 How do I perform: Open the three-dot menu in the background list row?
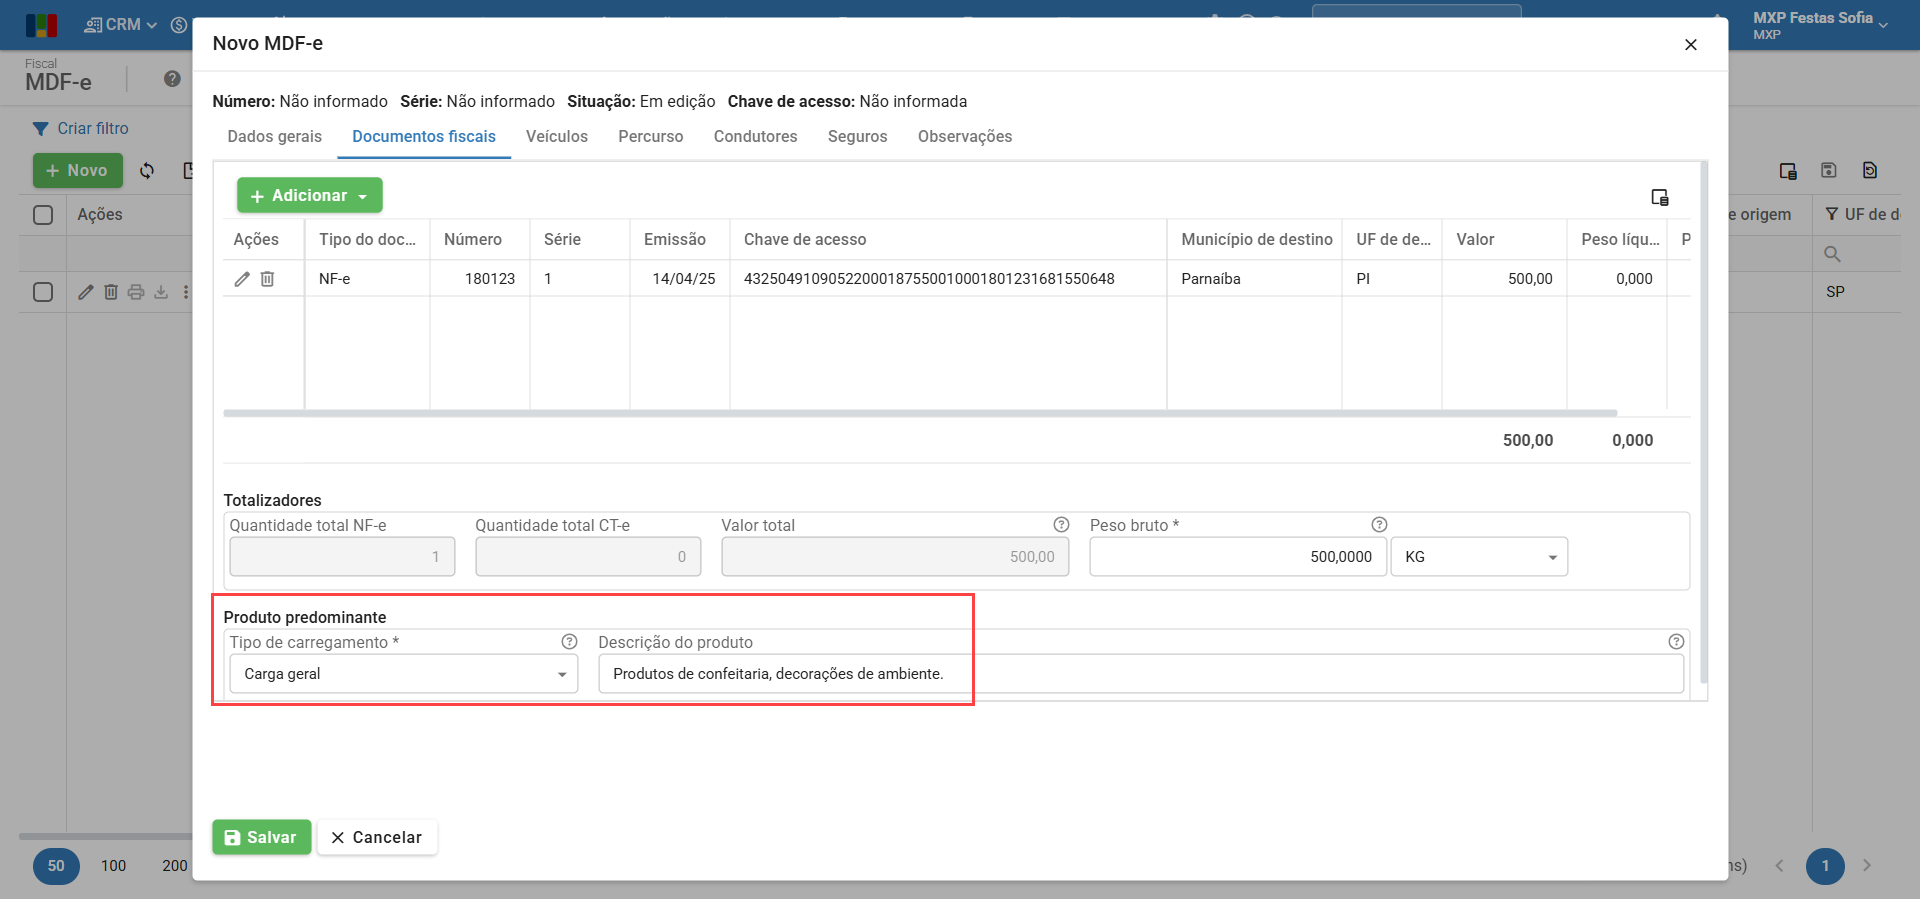tap(186, 292)
